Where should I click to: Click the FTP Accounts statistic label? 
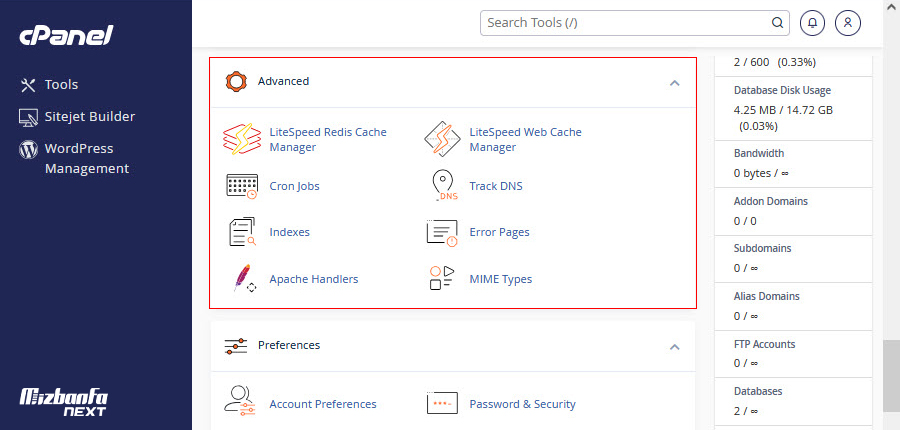pyautogui.click(x=764, y=344)
